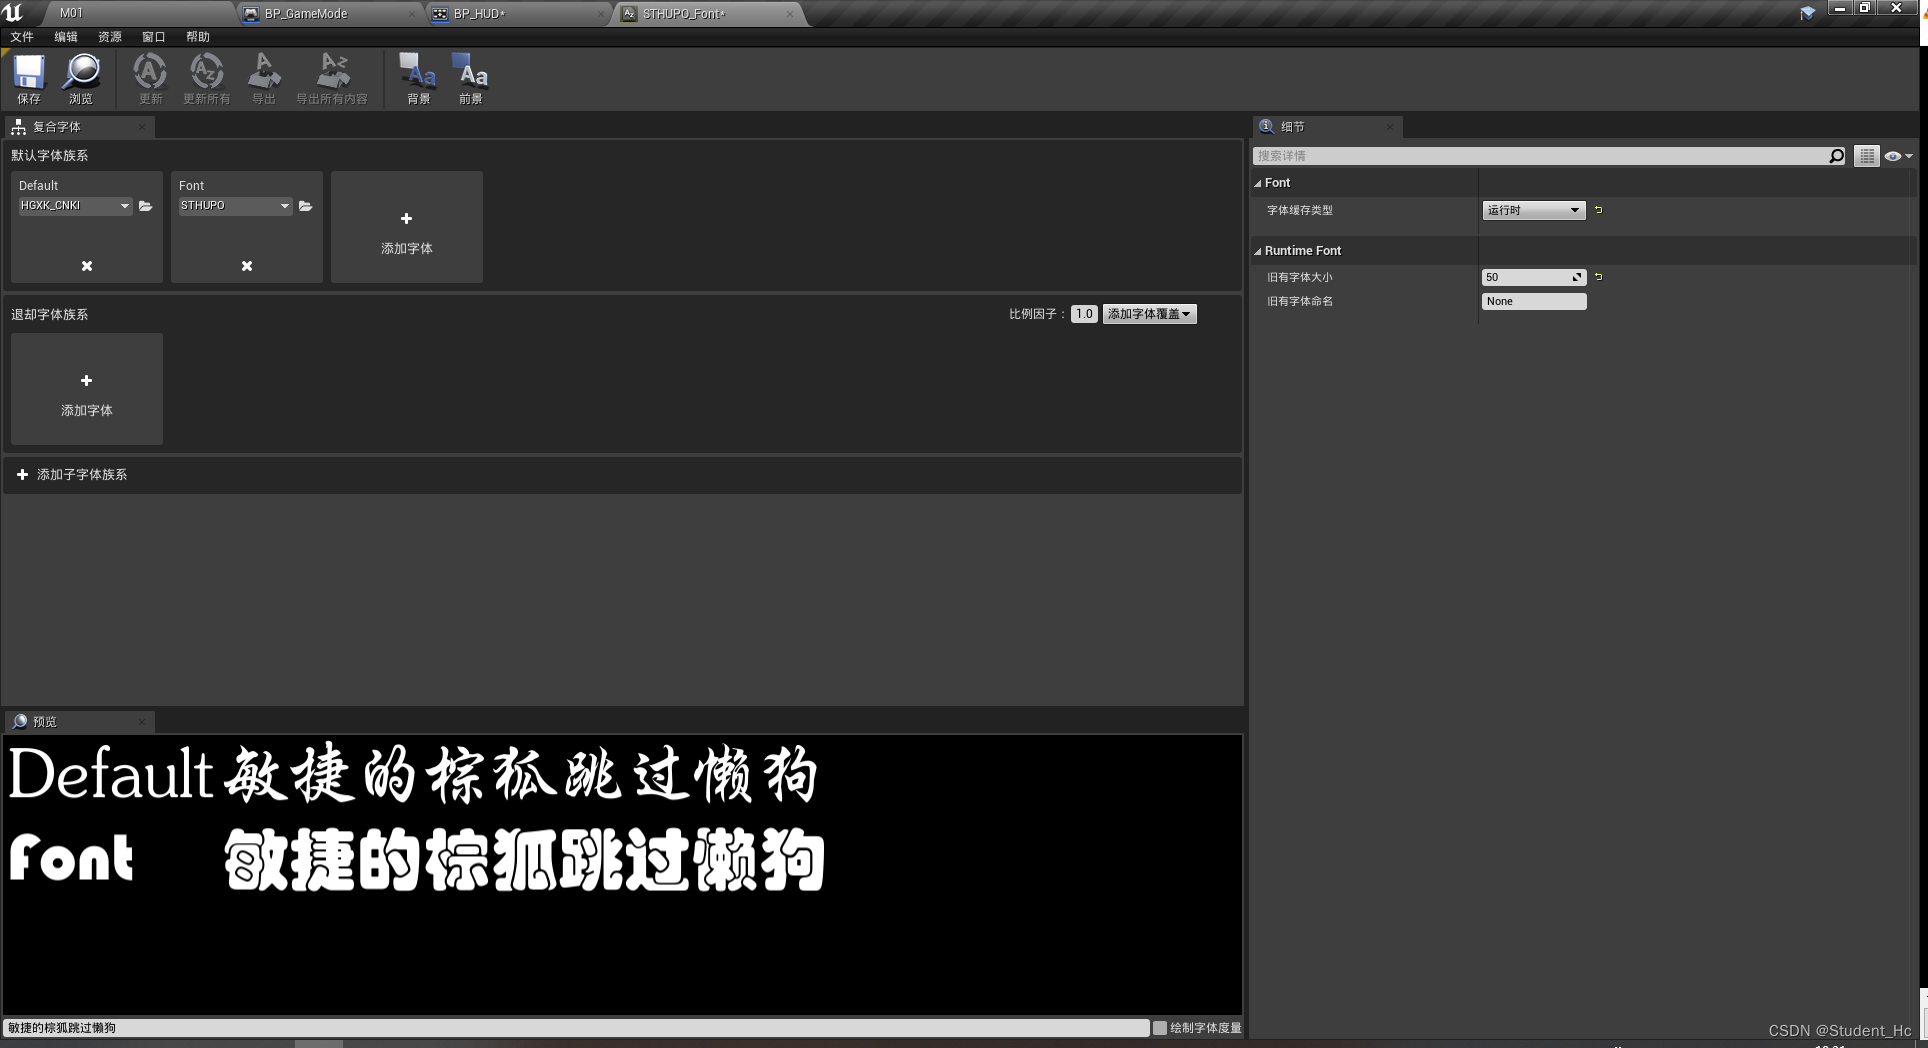This screenshot has height=1048, width=1928.
Task: Click Add Sub-Font Family (添加子字体族系)
Action: click(x=72, y=475)
